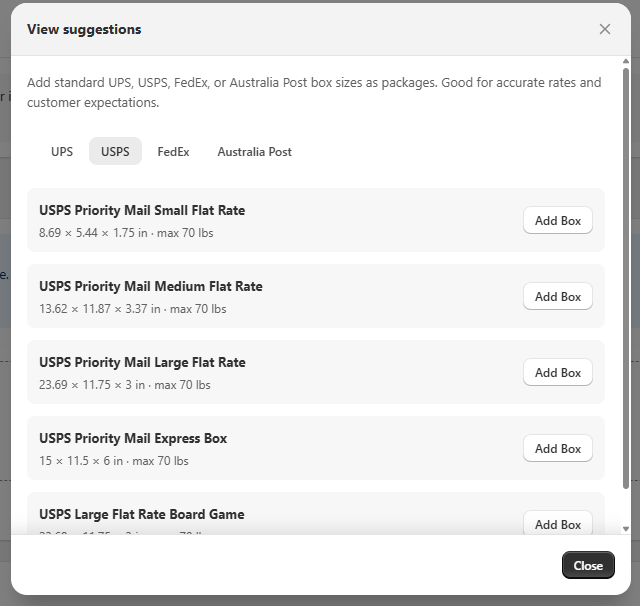Close the dialog with the X icon
The height and width of the screenshot is (606, 640).
(x=605, y=29)
